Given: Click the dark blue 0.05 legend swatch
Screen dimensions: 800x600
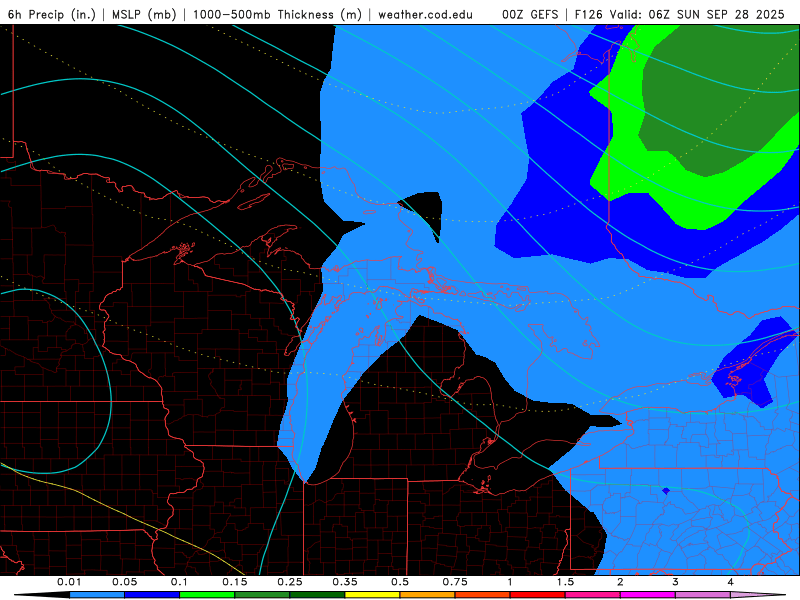Looking at the screenshot, I should 152,595.
